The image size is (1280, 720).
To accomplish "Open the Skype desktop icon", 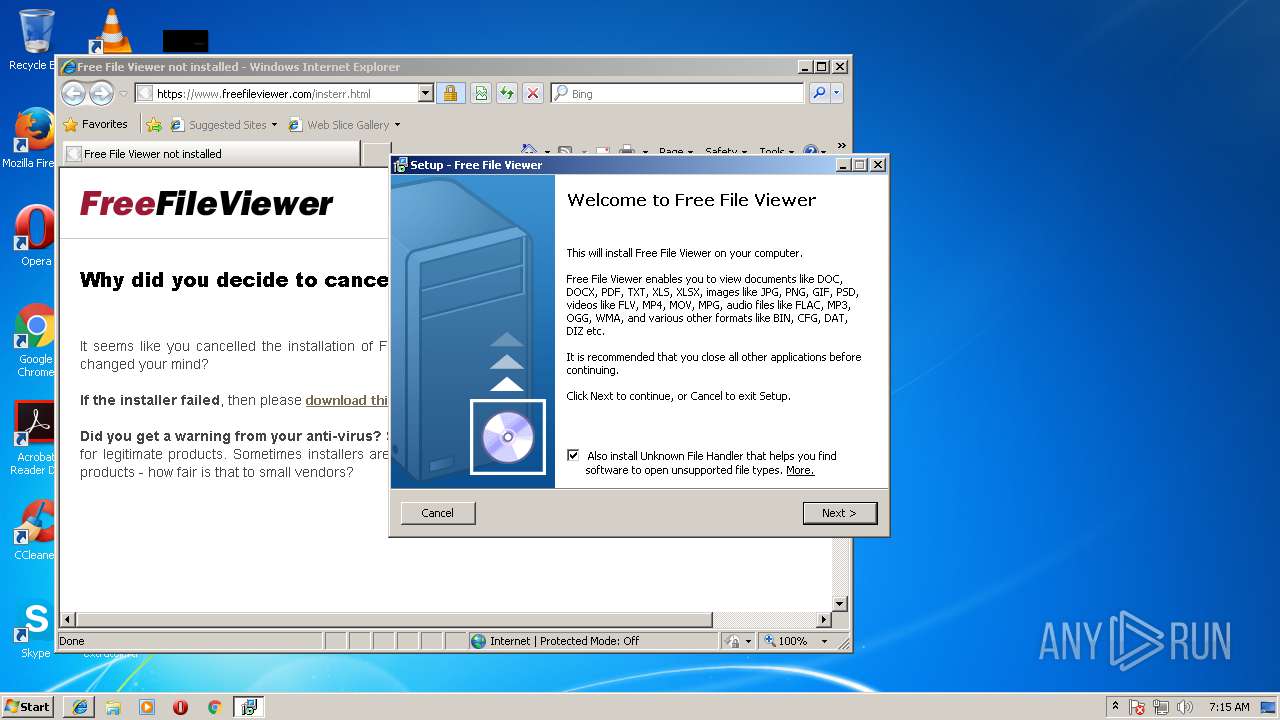I will [x=35, y=628].
